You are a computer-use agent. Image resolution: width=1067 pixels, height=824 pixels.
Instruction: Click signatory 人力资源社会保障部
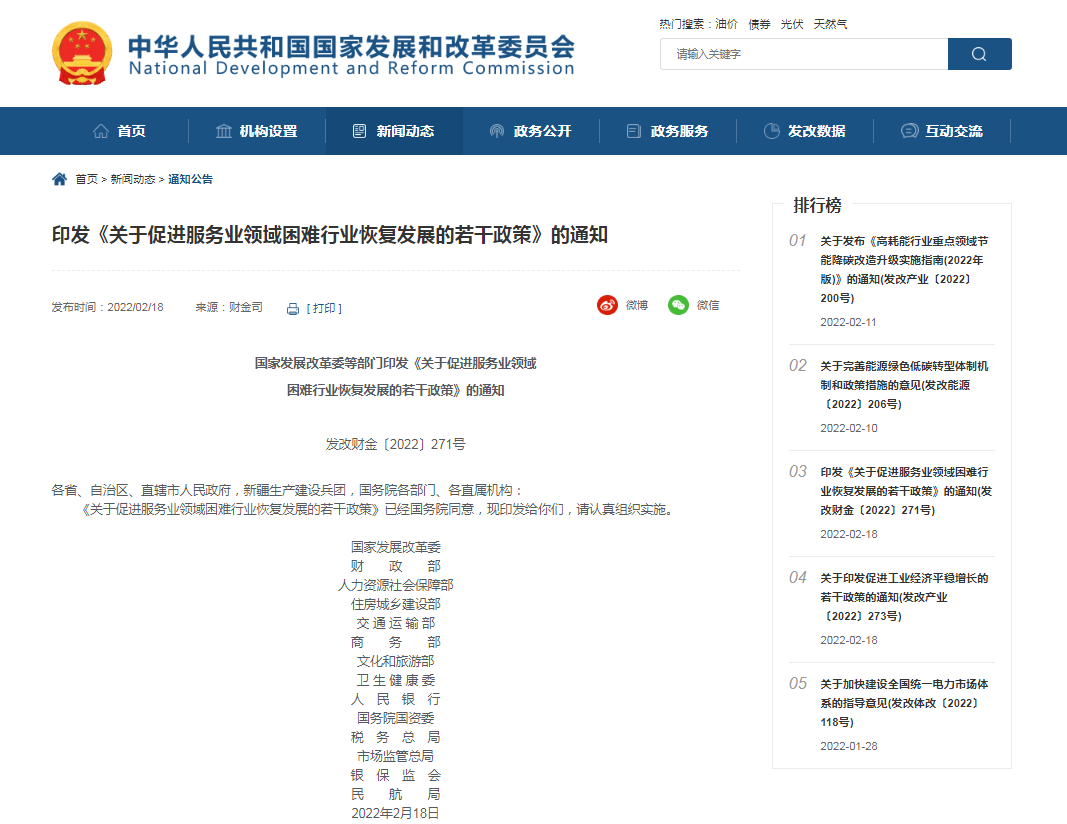click(x=395, y=585)
